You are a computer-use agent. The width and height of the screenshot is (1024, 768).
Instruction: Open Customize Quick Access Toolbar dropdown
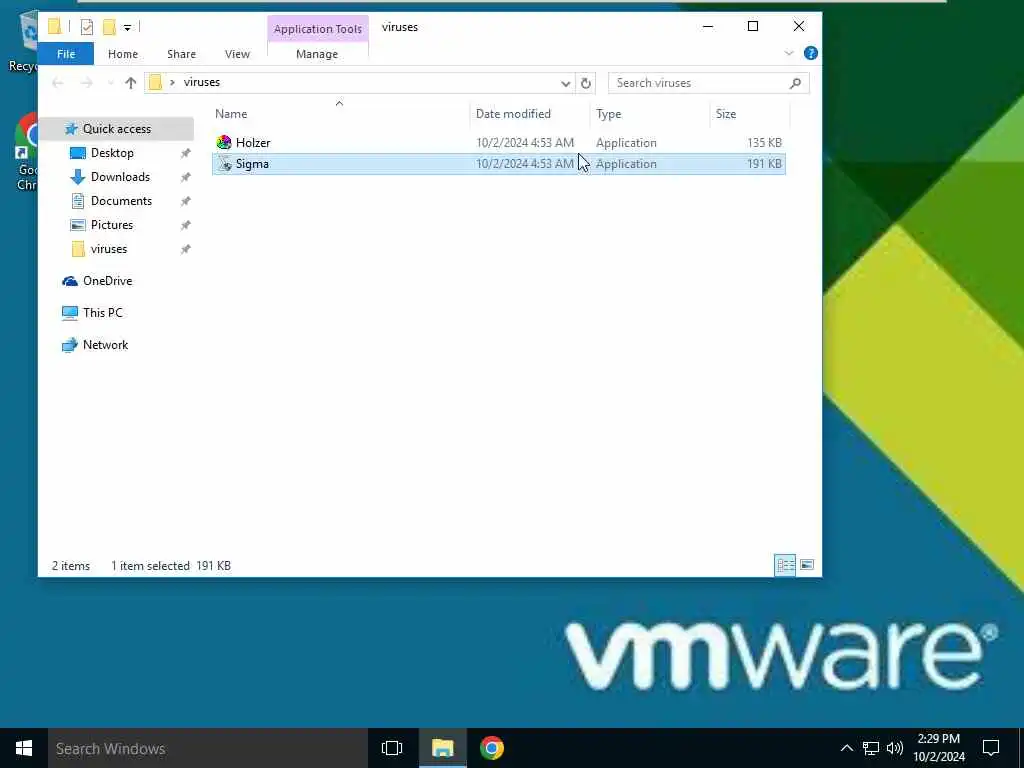[127, 27]
